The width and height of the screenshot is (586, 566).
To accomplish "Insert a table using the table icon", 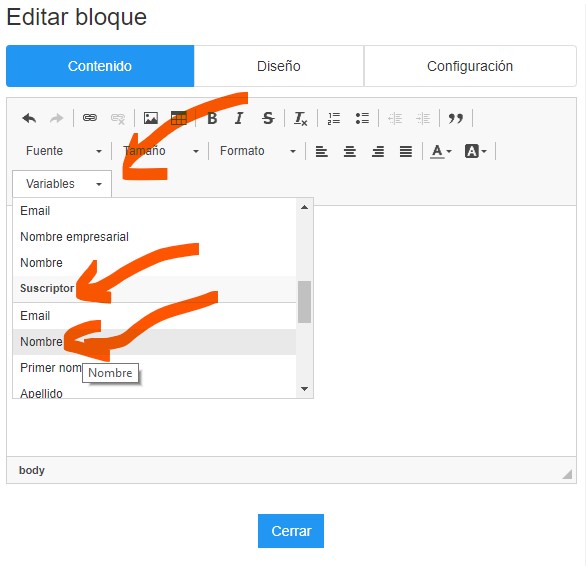I will tap(179, 118).
